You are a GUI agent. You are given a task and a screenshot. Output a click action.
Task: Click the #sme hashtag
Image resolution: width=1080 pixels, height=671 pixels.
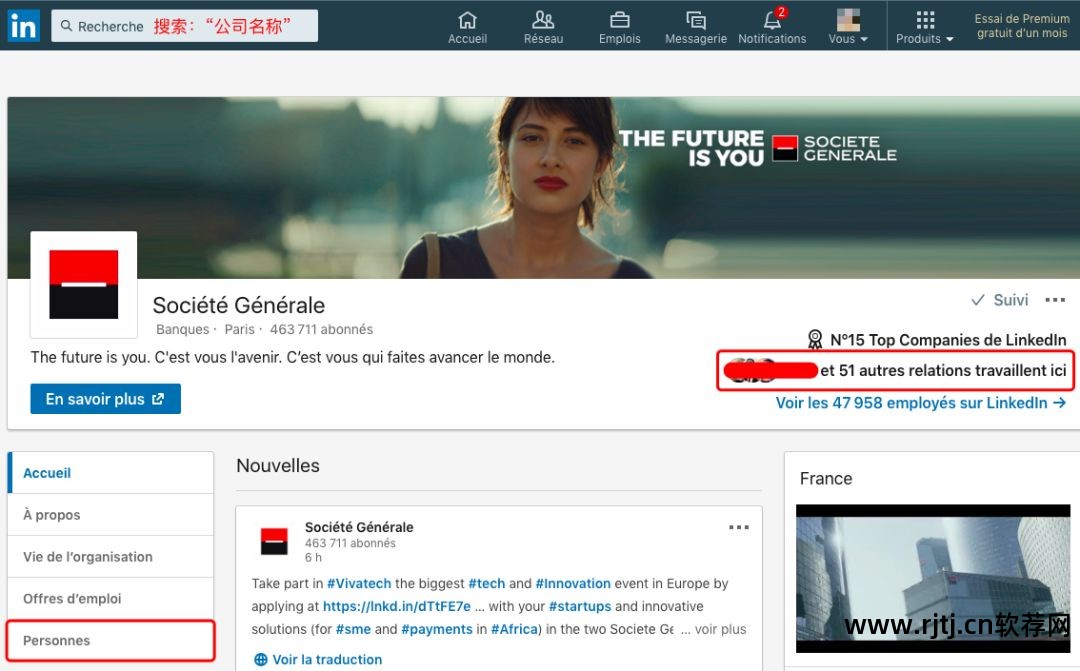tap(353, 629)
